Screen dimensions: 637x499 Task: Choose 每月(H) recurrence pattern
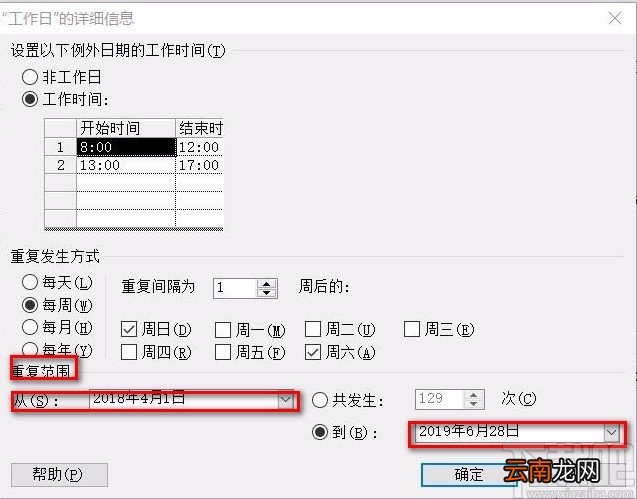(30, 327)
